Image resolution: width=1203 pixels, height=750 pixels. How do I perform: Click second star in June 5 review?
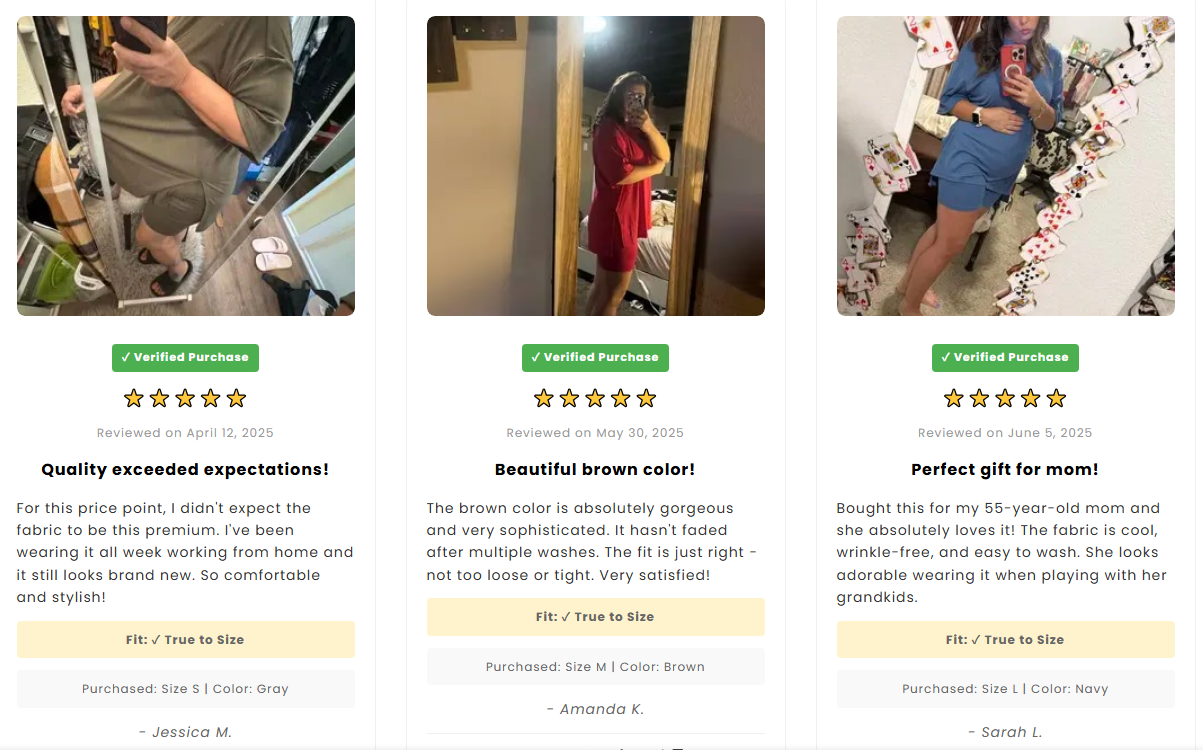point(979,399)
